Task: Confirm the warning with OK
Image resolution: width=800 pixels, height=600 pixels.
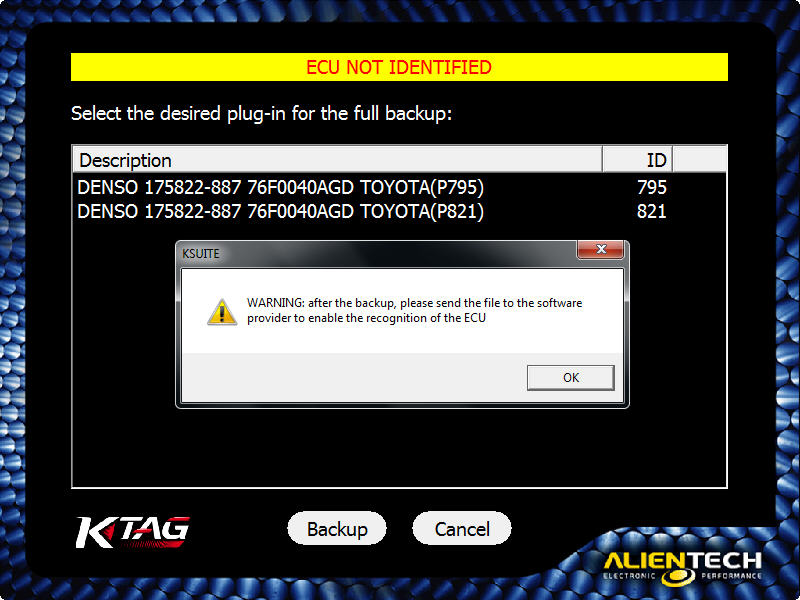Action: 570,378
